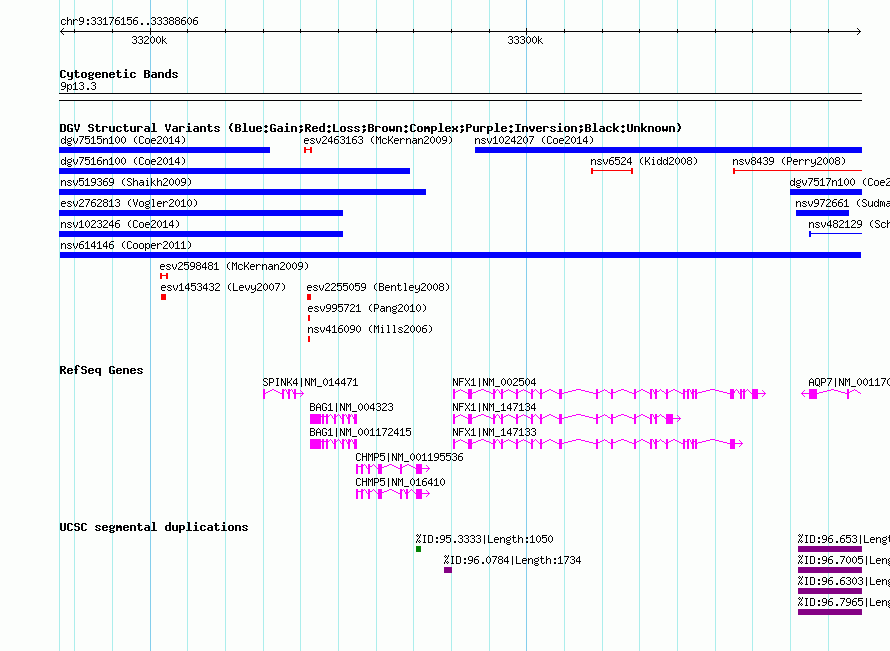The height and width of the screenshot is (651, 890).
Task: Click the SPINK4 NM_014471 gene glyph
Action: coord(283,394)
